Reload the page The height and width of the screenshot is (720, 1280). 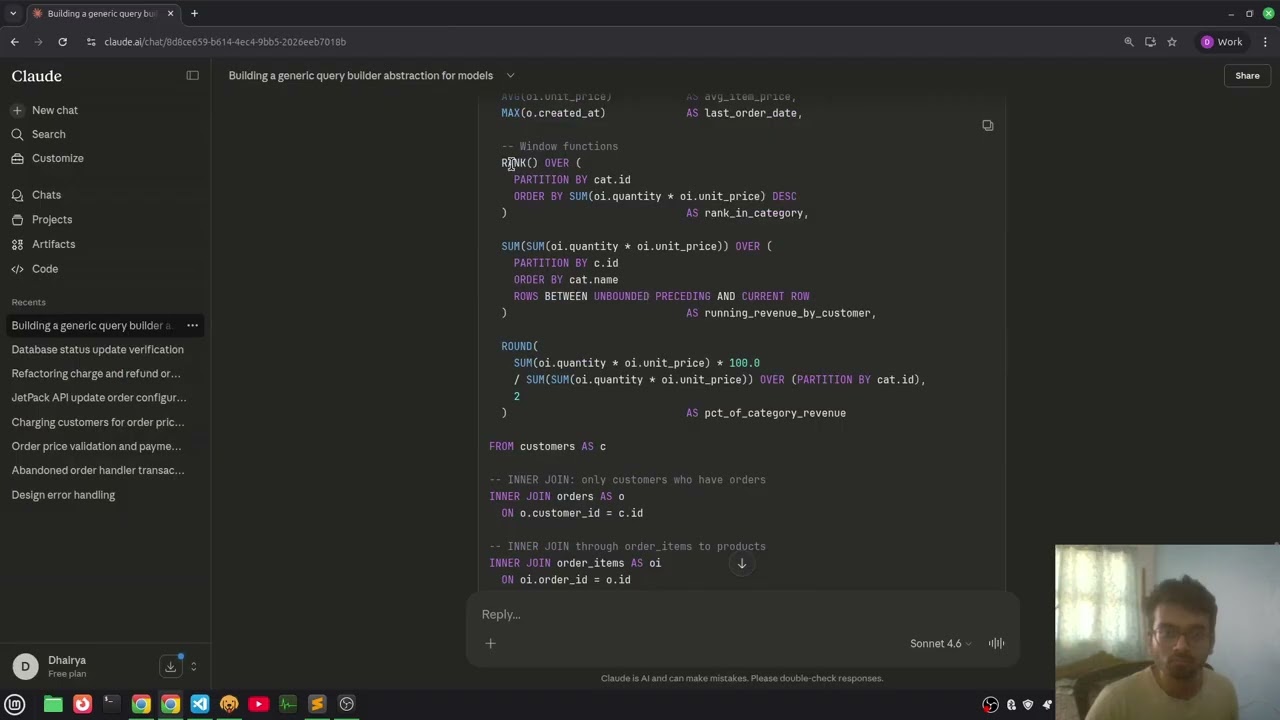click(62, 42)
